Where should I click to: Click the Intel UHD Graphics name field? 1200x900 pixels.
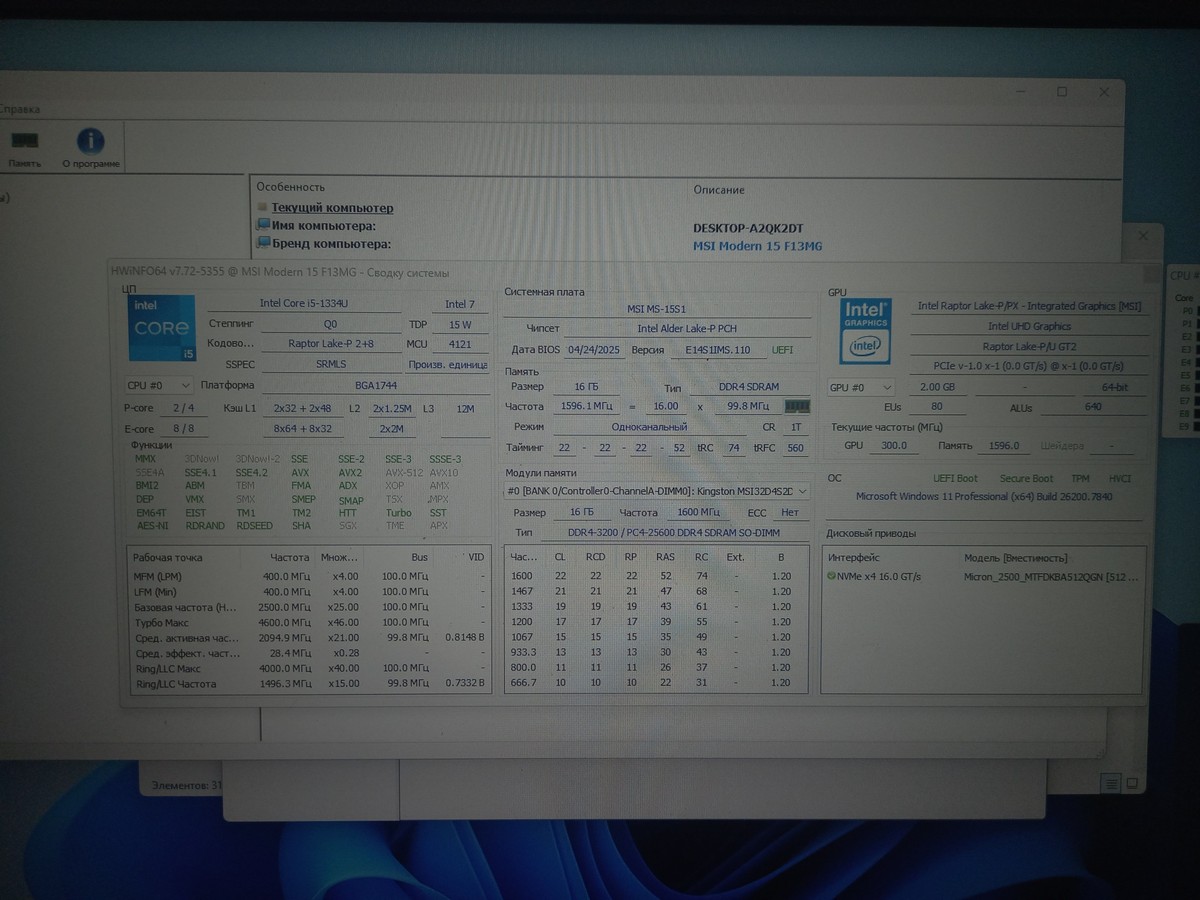tap(1029, 326)
